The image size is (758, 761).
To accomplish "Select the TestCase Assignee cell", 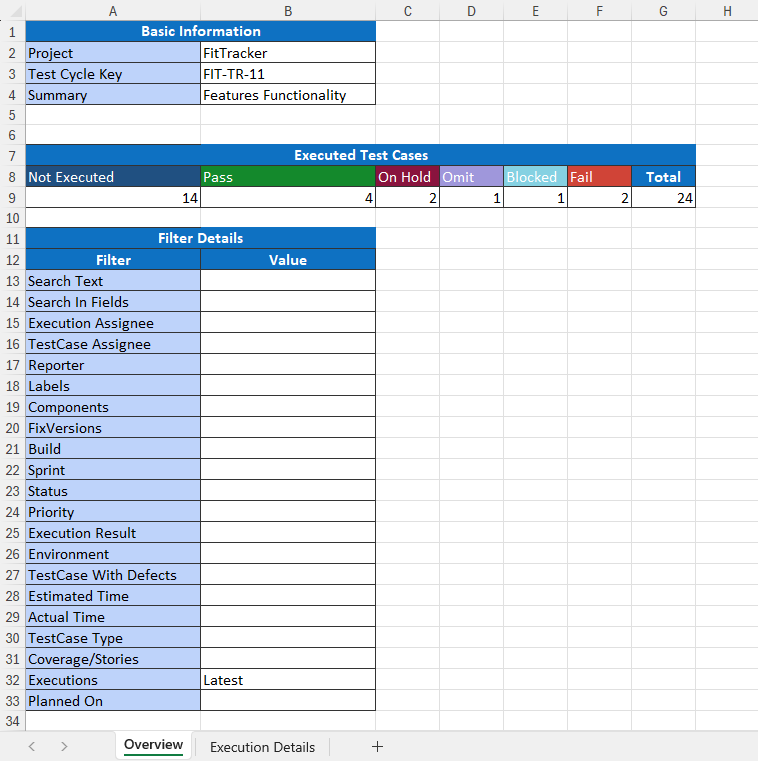I will [x=113, y=344].
